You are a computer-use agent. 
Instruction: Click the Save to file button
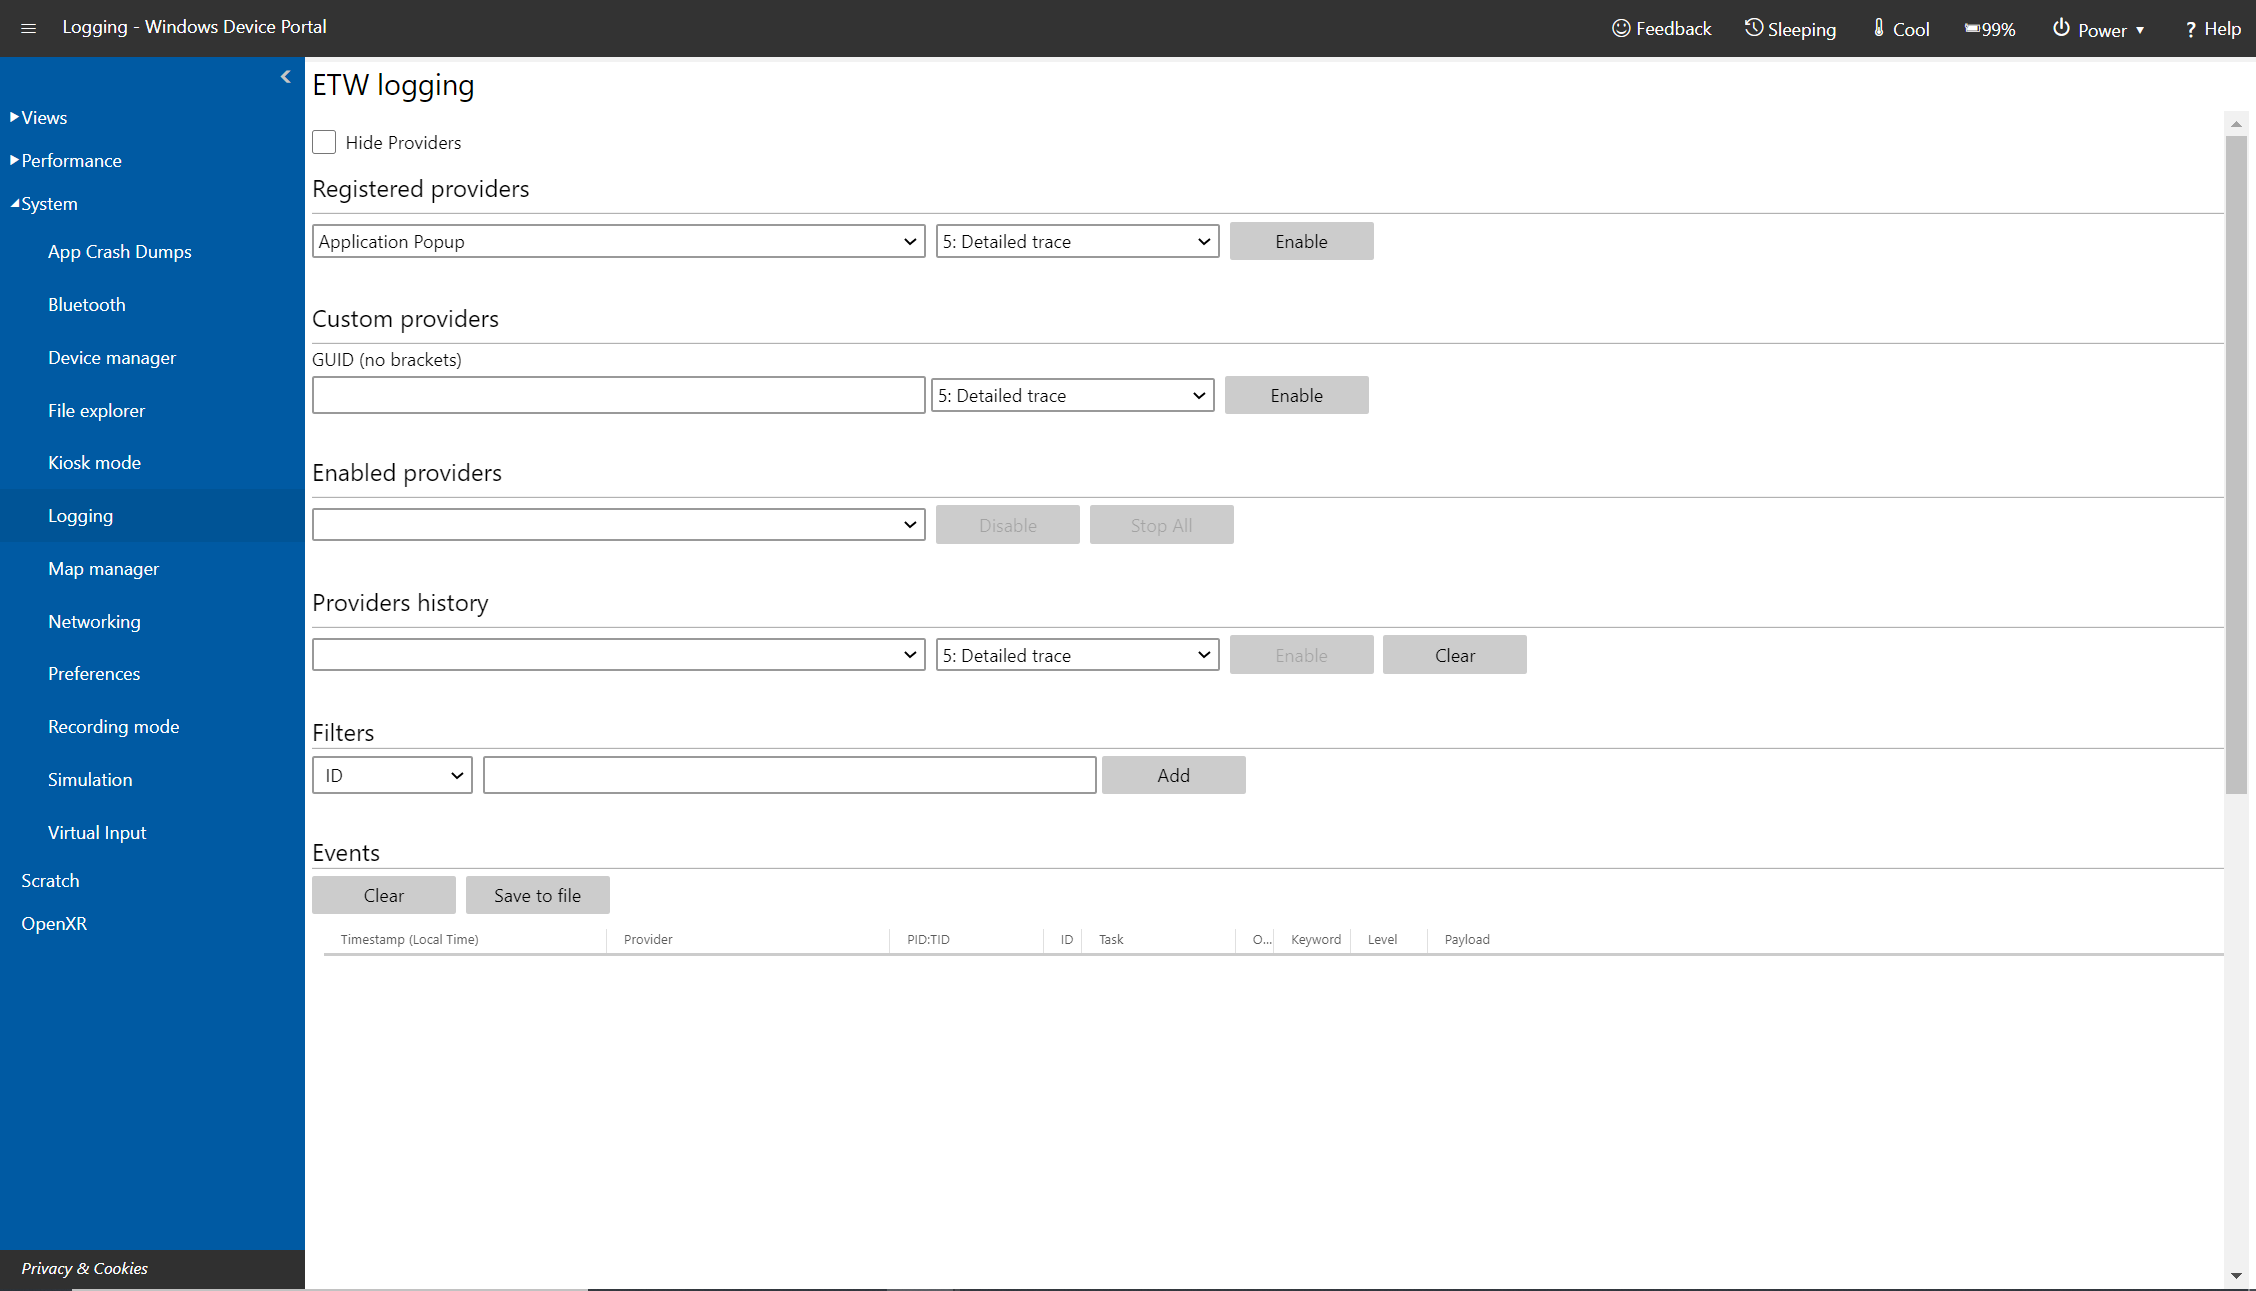click(x=538, y=894)
